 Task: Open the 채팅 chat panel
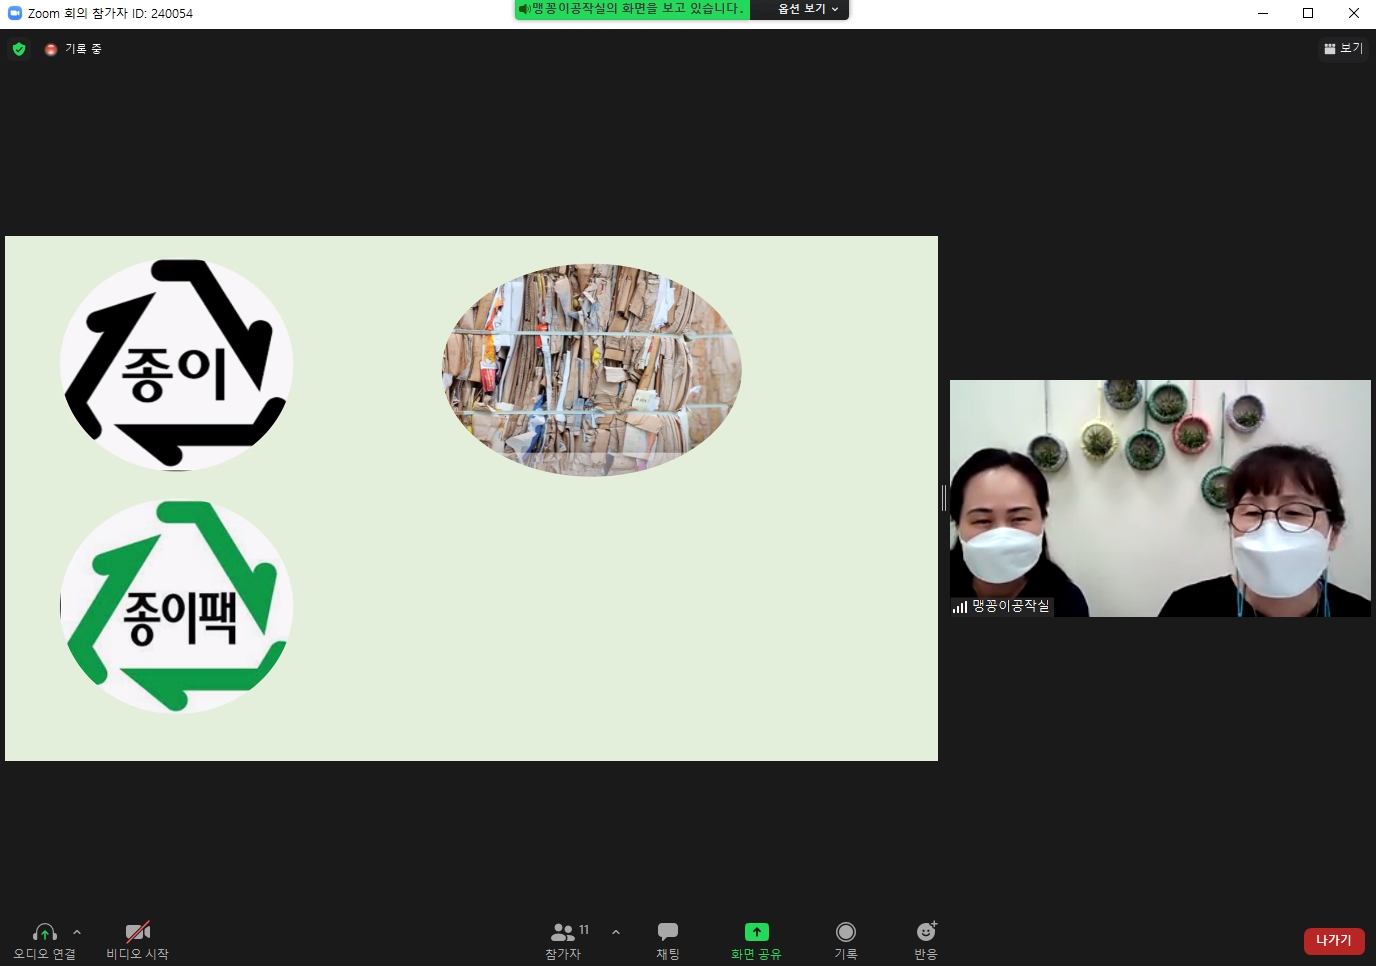click(668, 940)
